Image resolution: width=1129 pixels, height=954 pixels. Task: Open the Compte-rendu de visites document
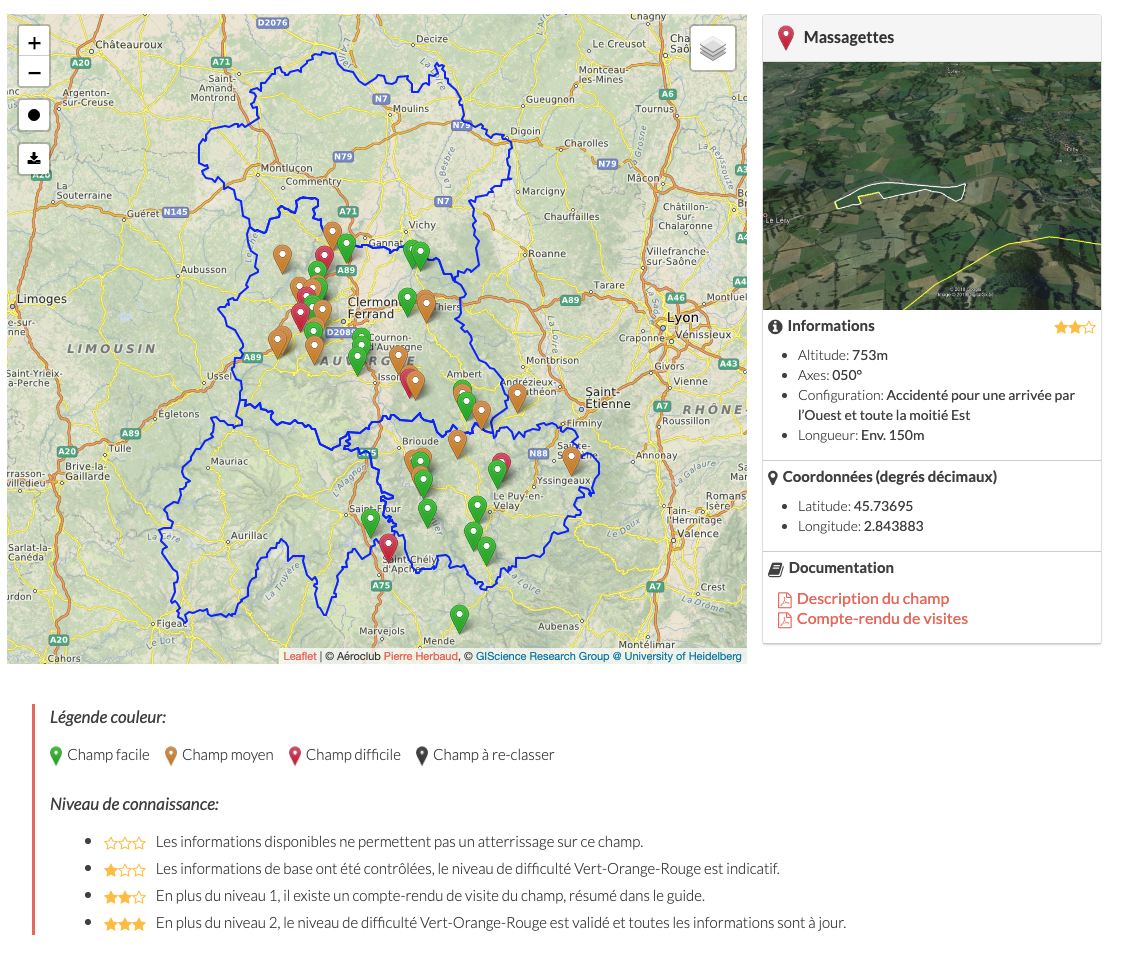pos(881,619)
